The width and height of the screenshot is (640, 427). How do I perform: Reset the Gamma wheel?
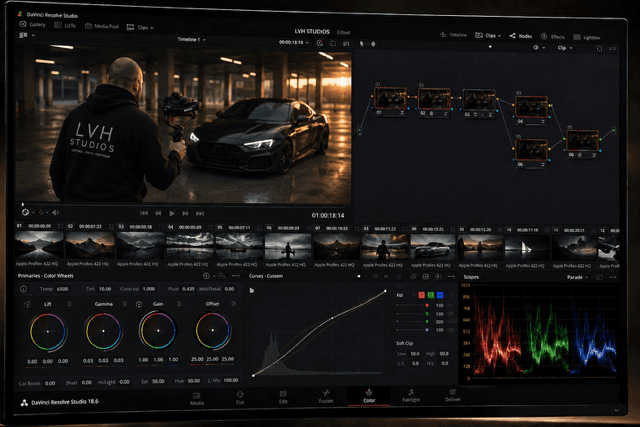(x=124, y=304)
